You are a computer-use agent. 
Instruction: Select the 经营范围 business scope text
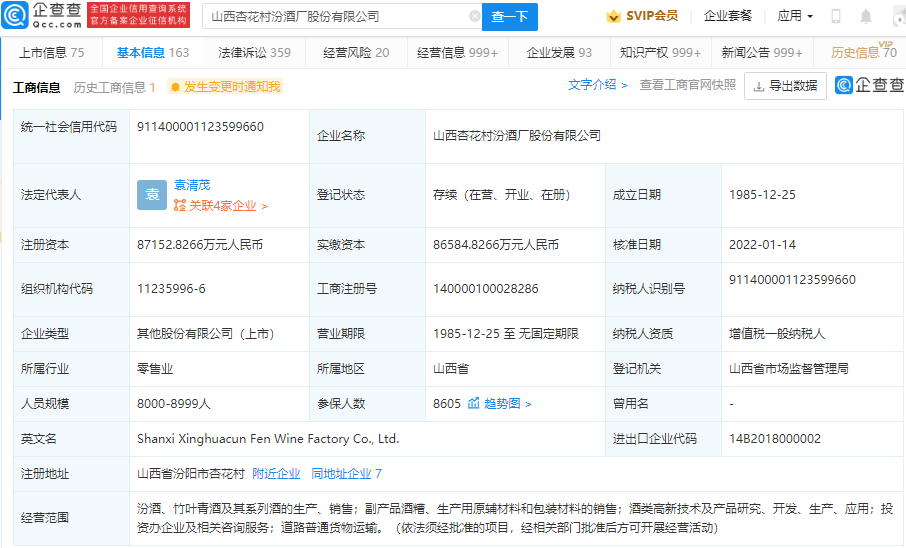click(x=515, y=518)
